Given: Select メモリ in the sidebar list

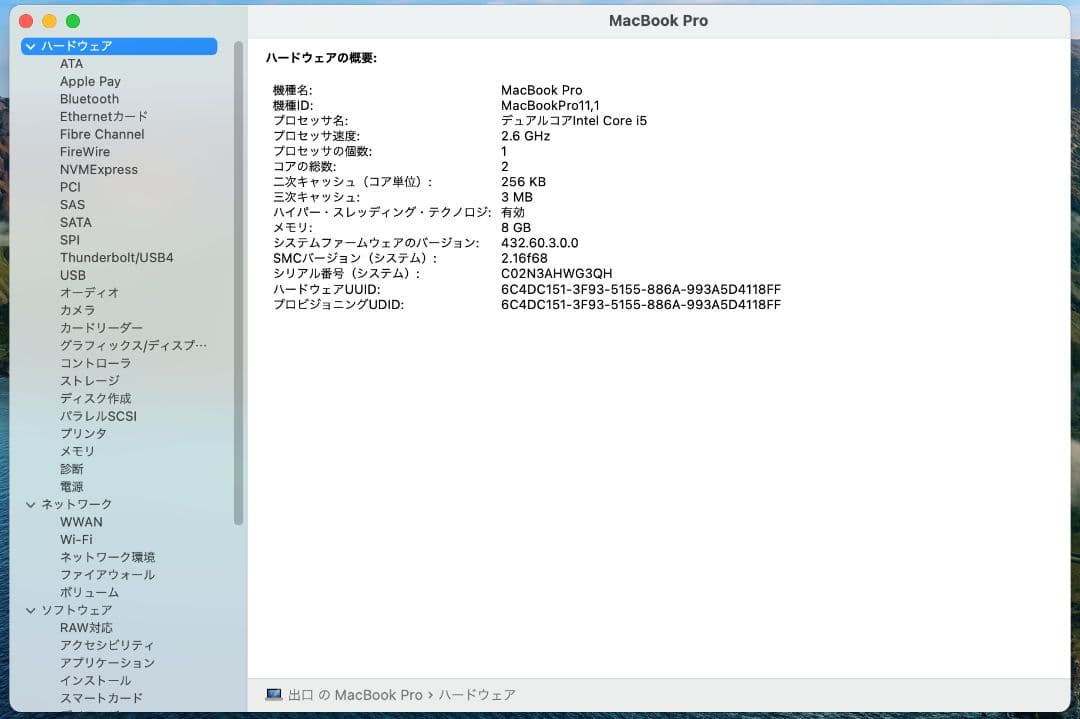Looking at the screenshot, I should point(77,451).
